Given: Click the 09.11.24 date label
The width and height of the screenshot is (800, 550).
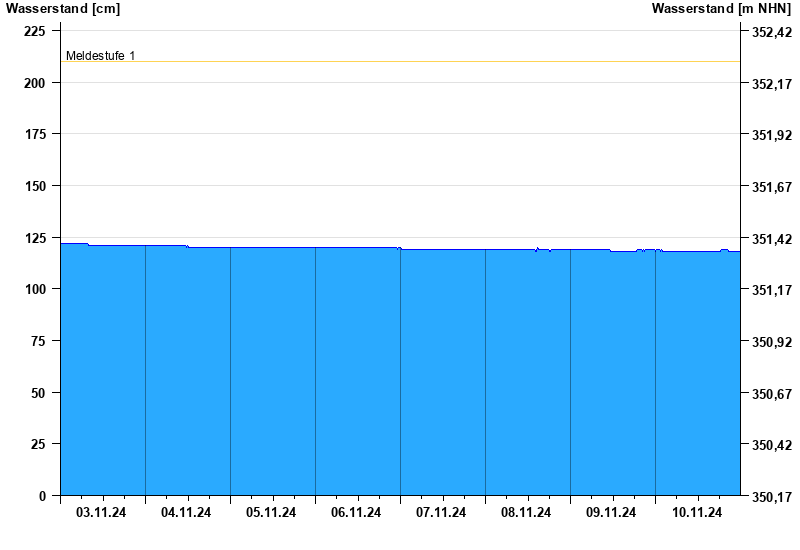Looking at the screenshot, I should (611, 513).
